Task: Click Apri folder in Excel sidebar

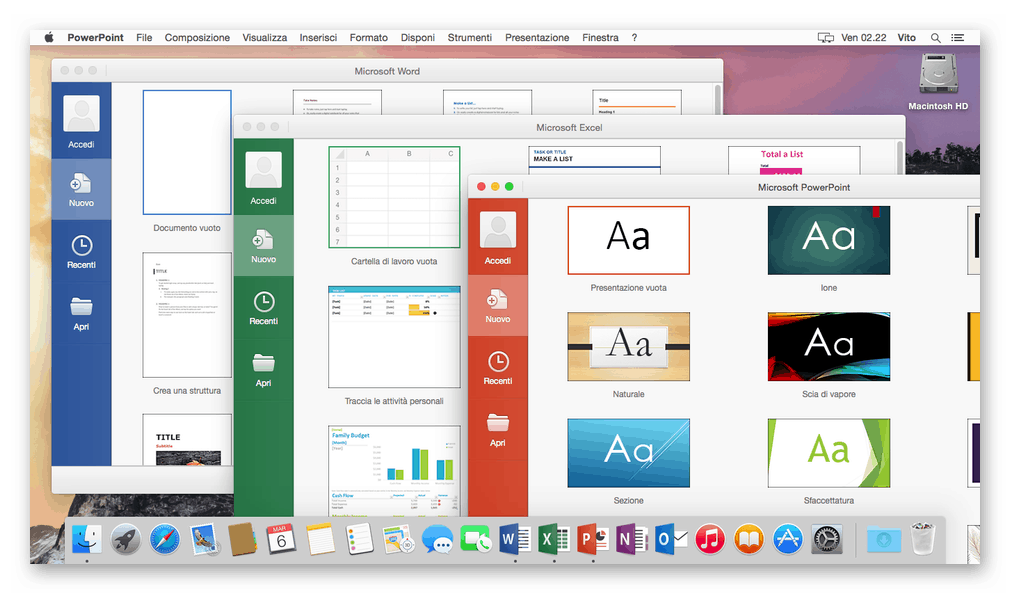Action: [x=263, y=370]
